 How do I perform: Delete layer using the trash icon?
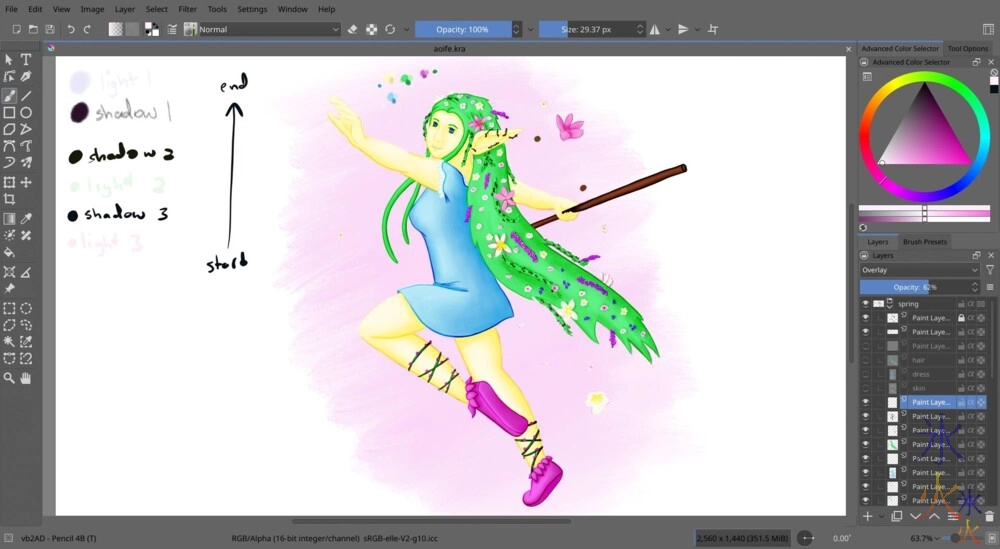[x=989, y=516]
